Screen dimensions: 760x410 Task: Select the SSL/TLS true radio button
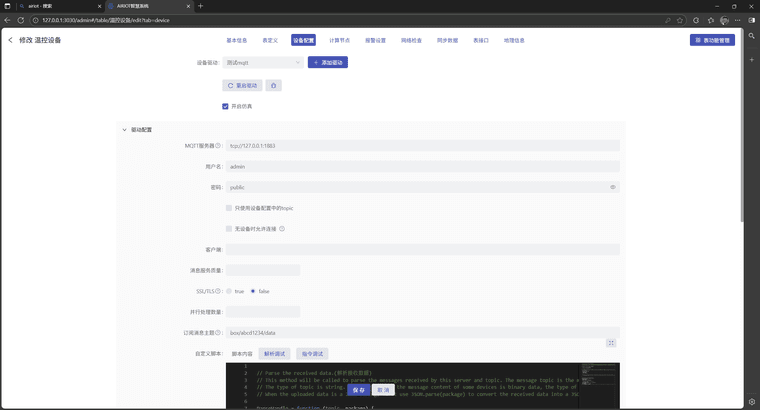pos(229,291)
